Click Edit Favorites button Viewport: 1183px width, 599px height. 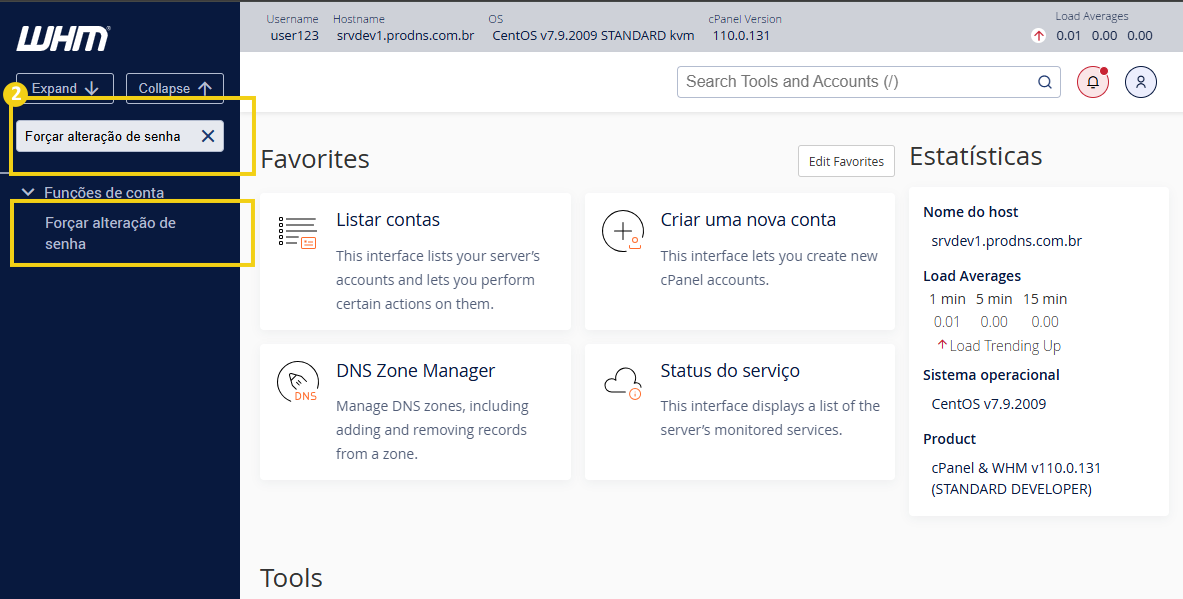847,161
